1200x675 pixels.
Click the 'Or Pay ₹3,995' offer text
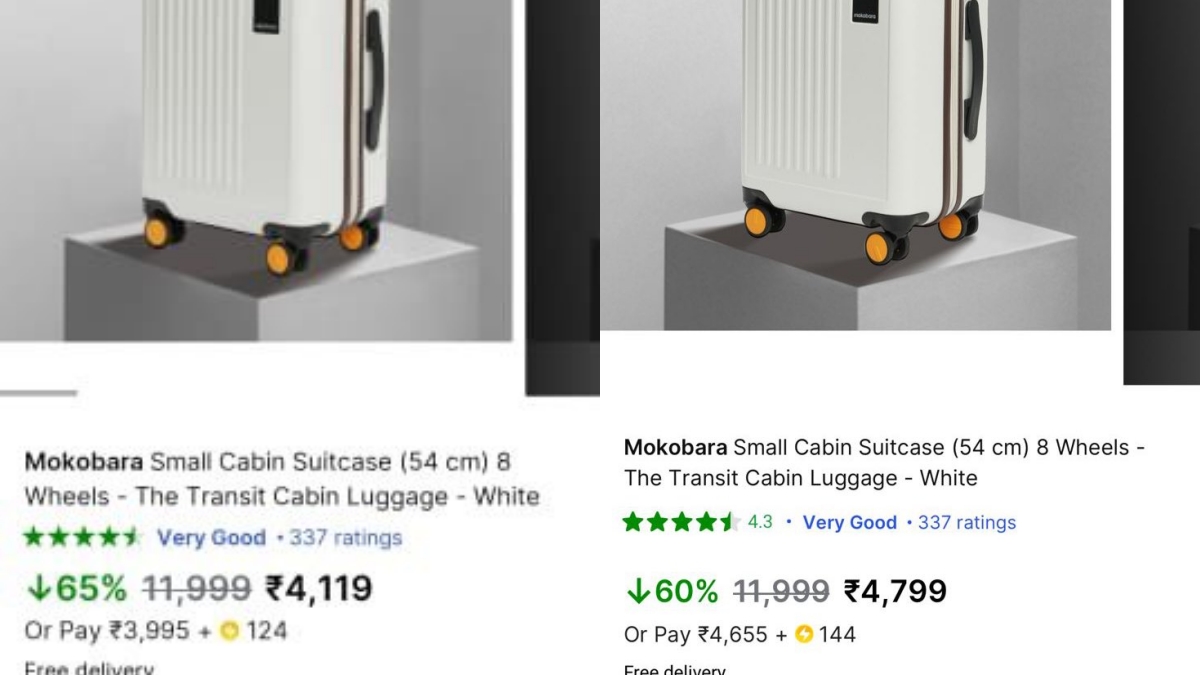[x=115, y=631]
